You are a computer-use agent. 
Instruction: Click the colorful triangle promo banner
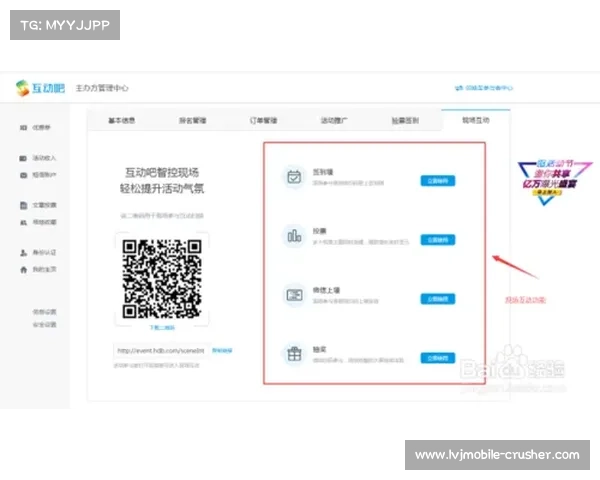(x=554, y=182)
